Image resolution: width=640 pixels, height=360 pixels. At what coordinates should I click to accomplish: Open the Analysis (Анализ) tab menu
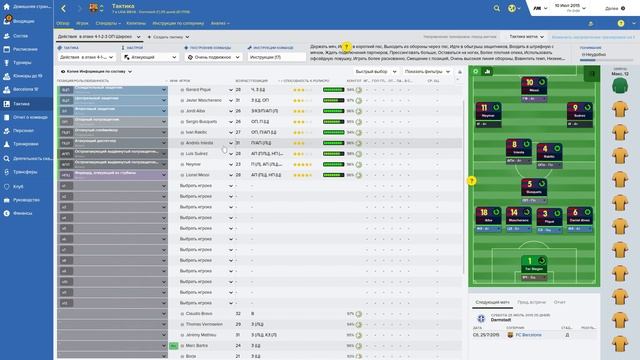[220, 24]
